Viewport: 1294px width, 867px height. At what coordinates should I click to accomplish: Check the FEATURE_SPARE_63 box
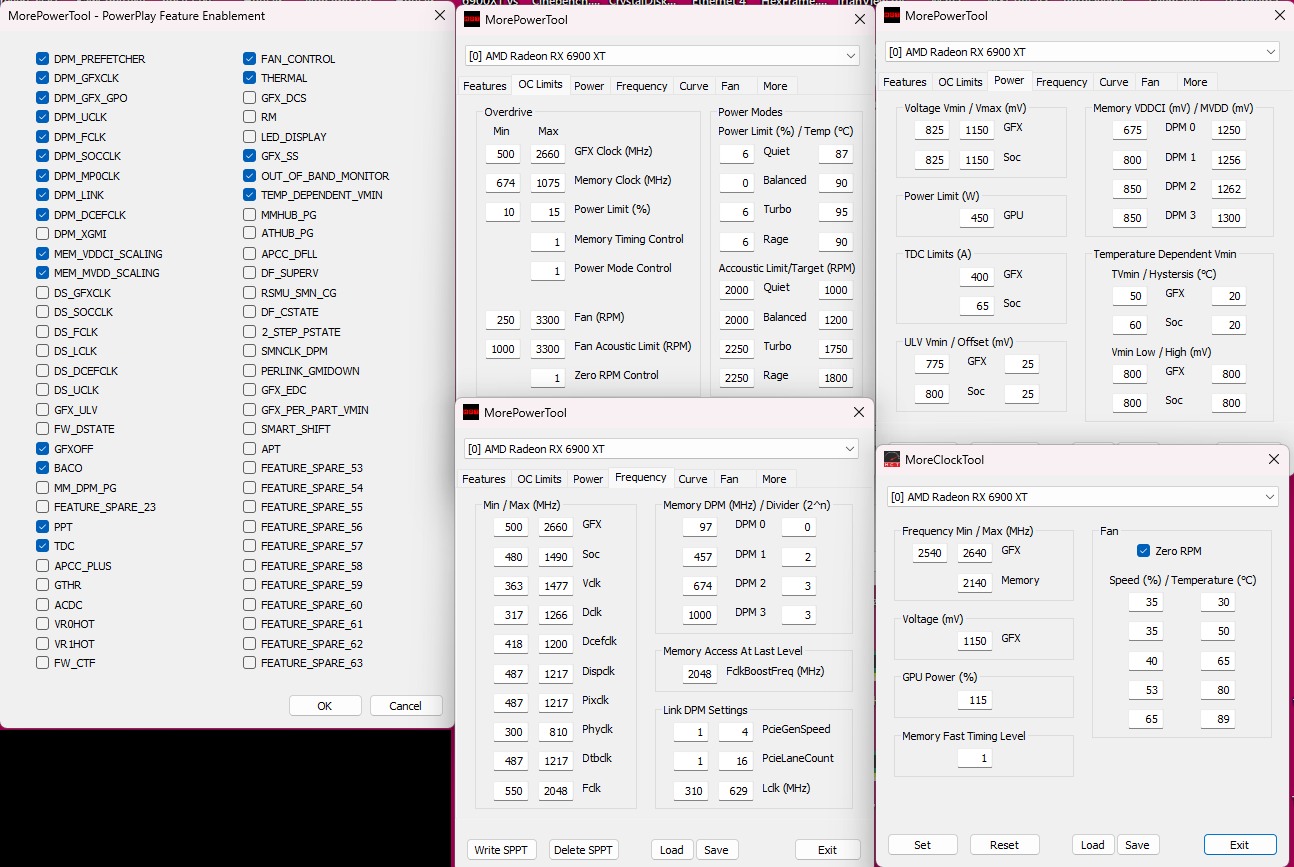[249, 663]
